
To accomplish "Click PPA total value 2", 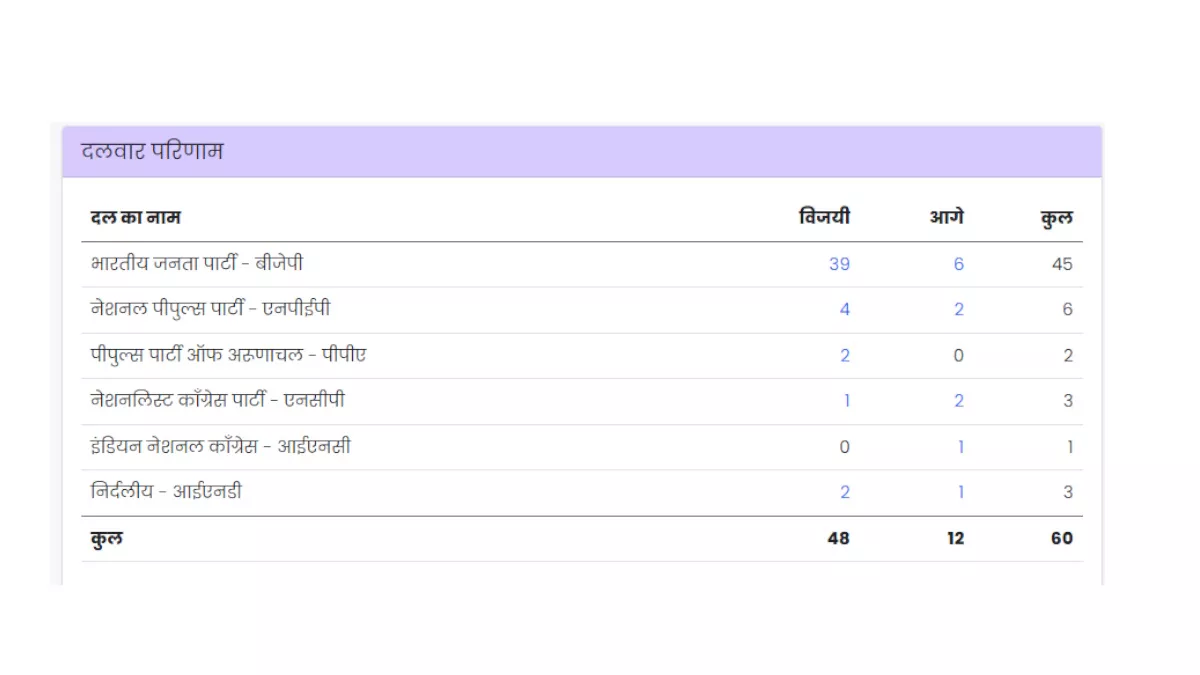I will [x=1068, y=356].
